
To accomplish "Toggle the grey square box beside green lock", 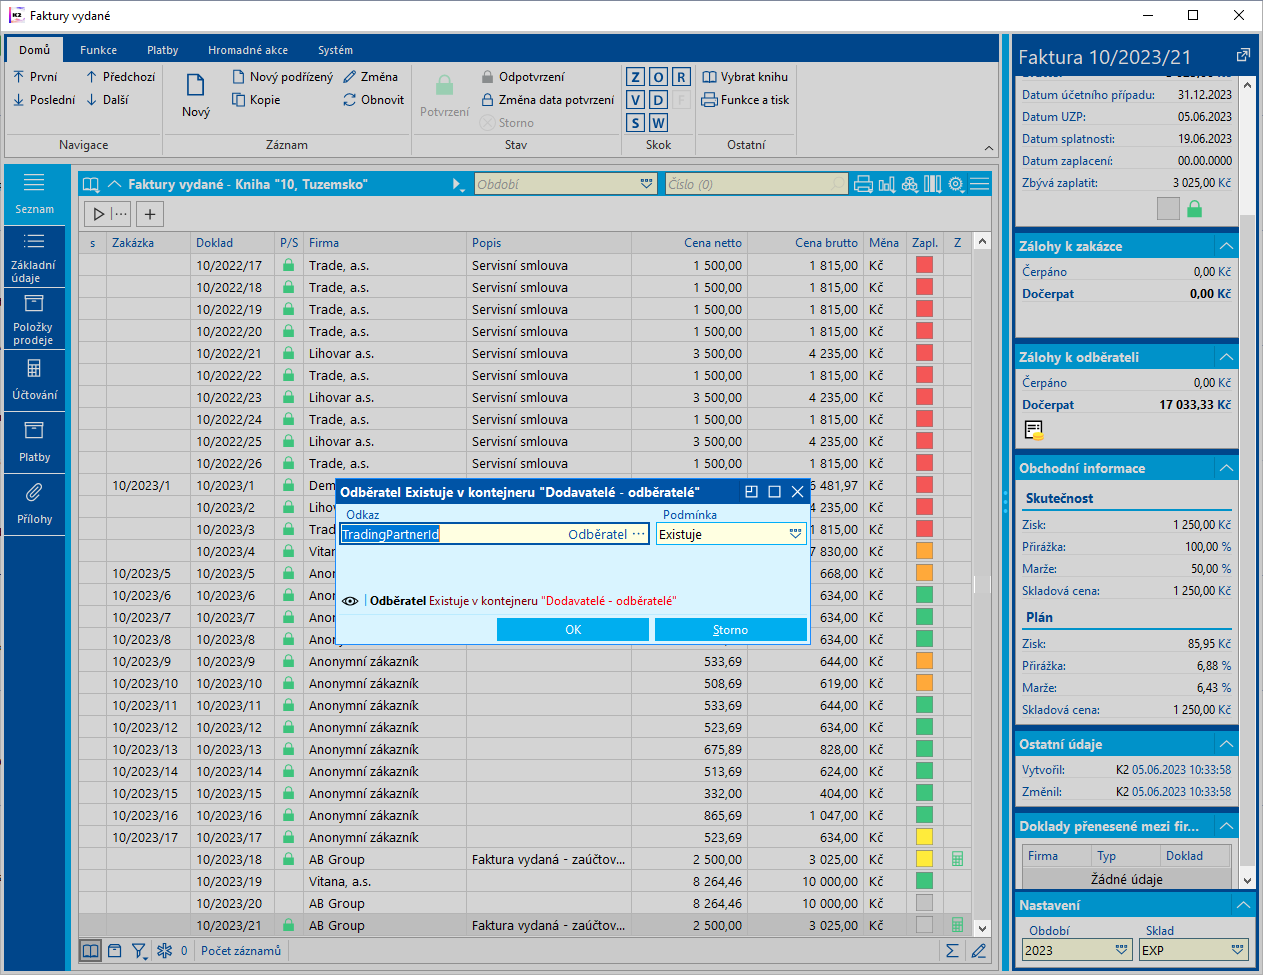I will pos(1168,208).
